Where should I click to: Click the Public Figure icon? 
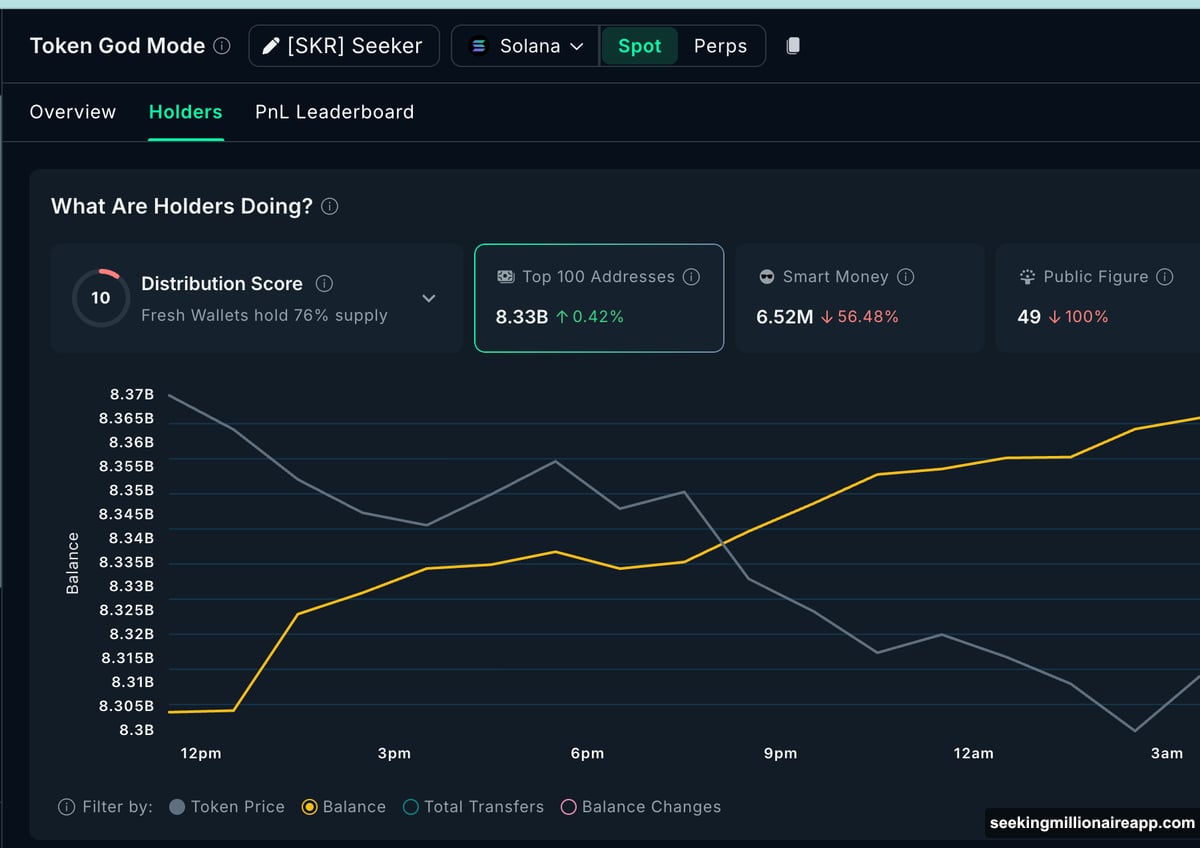coord(1027,277)
